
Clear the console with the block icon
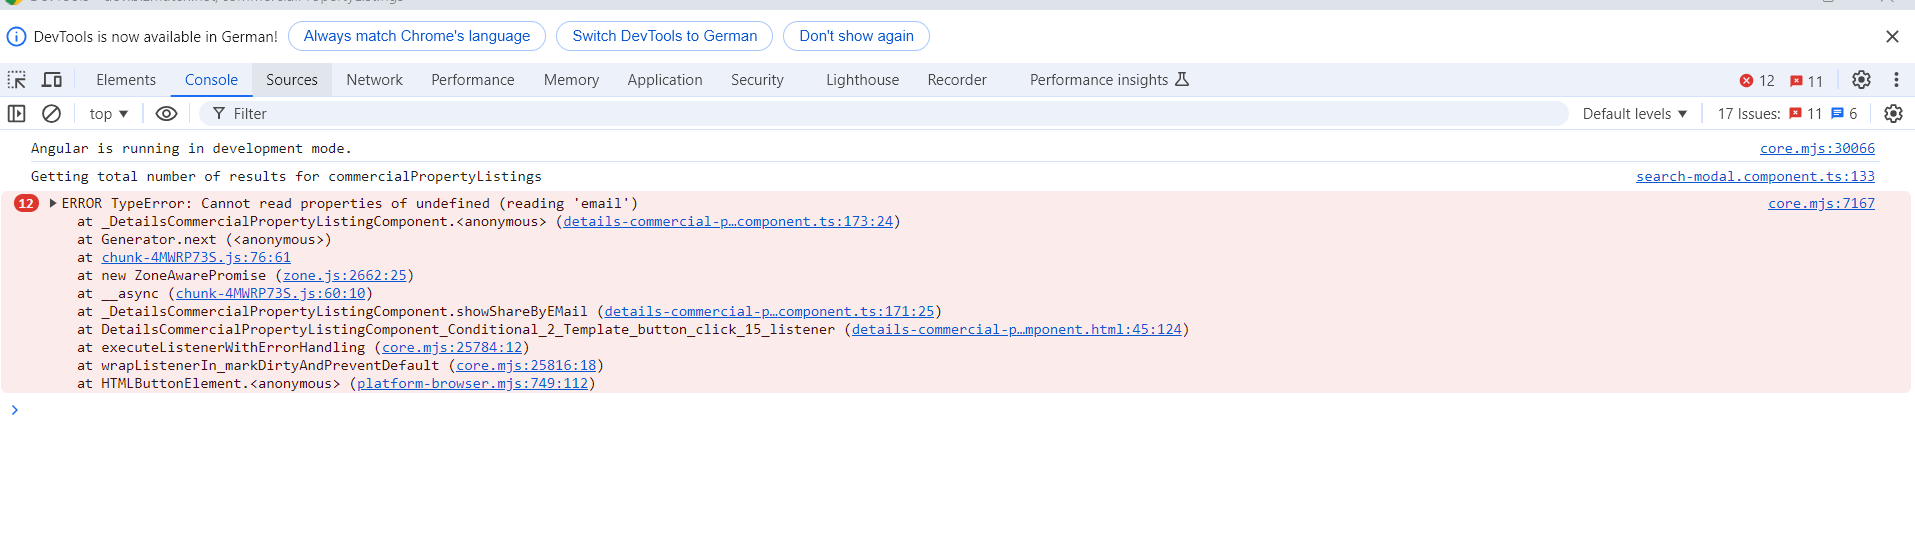(52, 114)
